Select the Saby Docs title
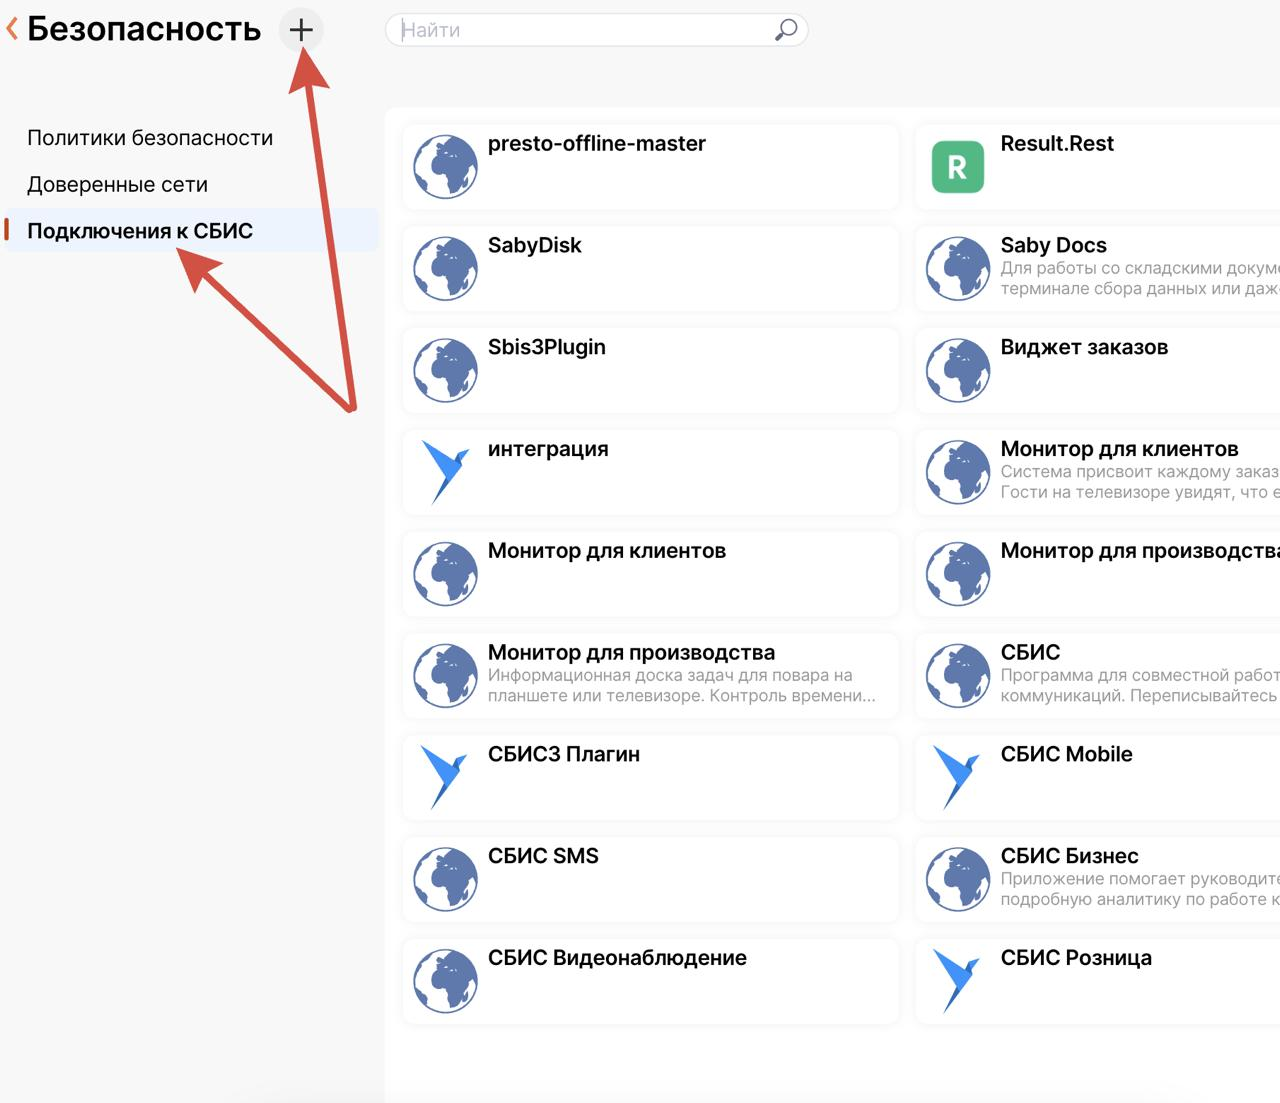The image size is (1280, 1103). click(1054, 246)
